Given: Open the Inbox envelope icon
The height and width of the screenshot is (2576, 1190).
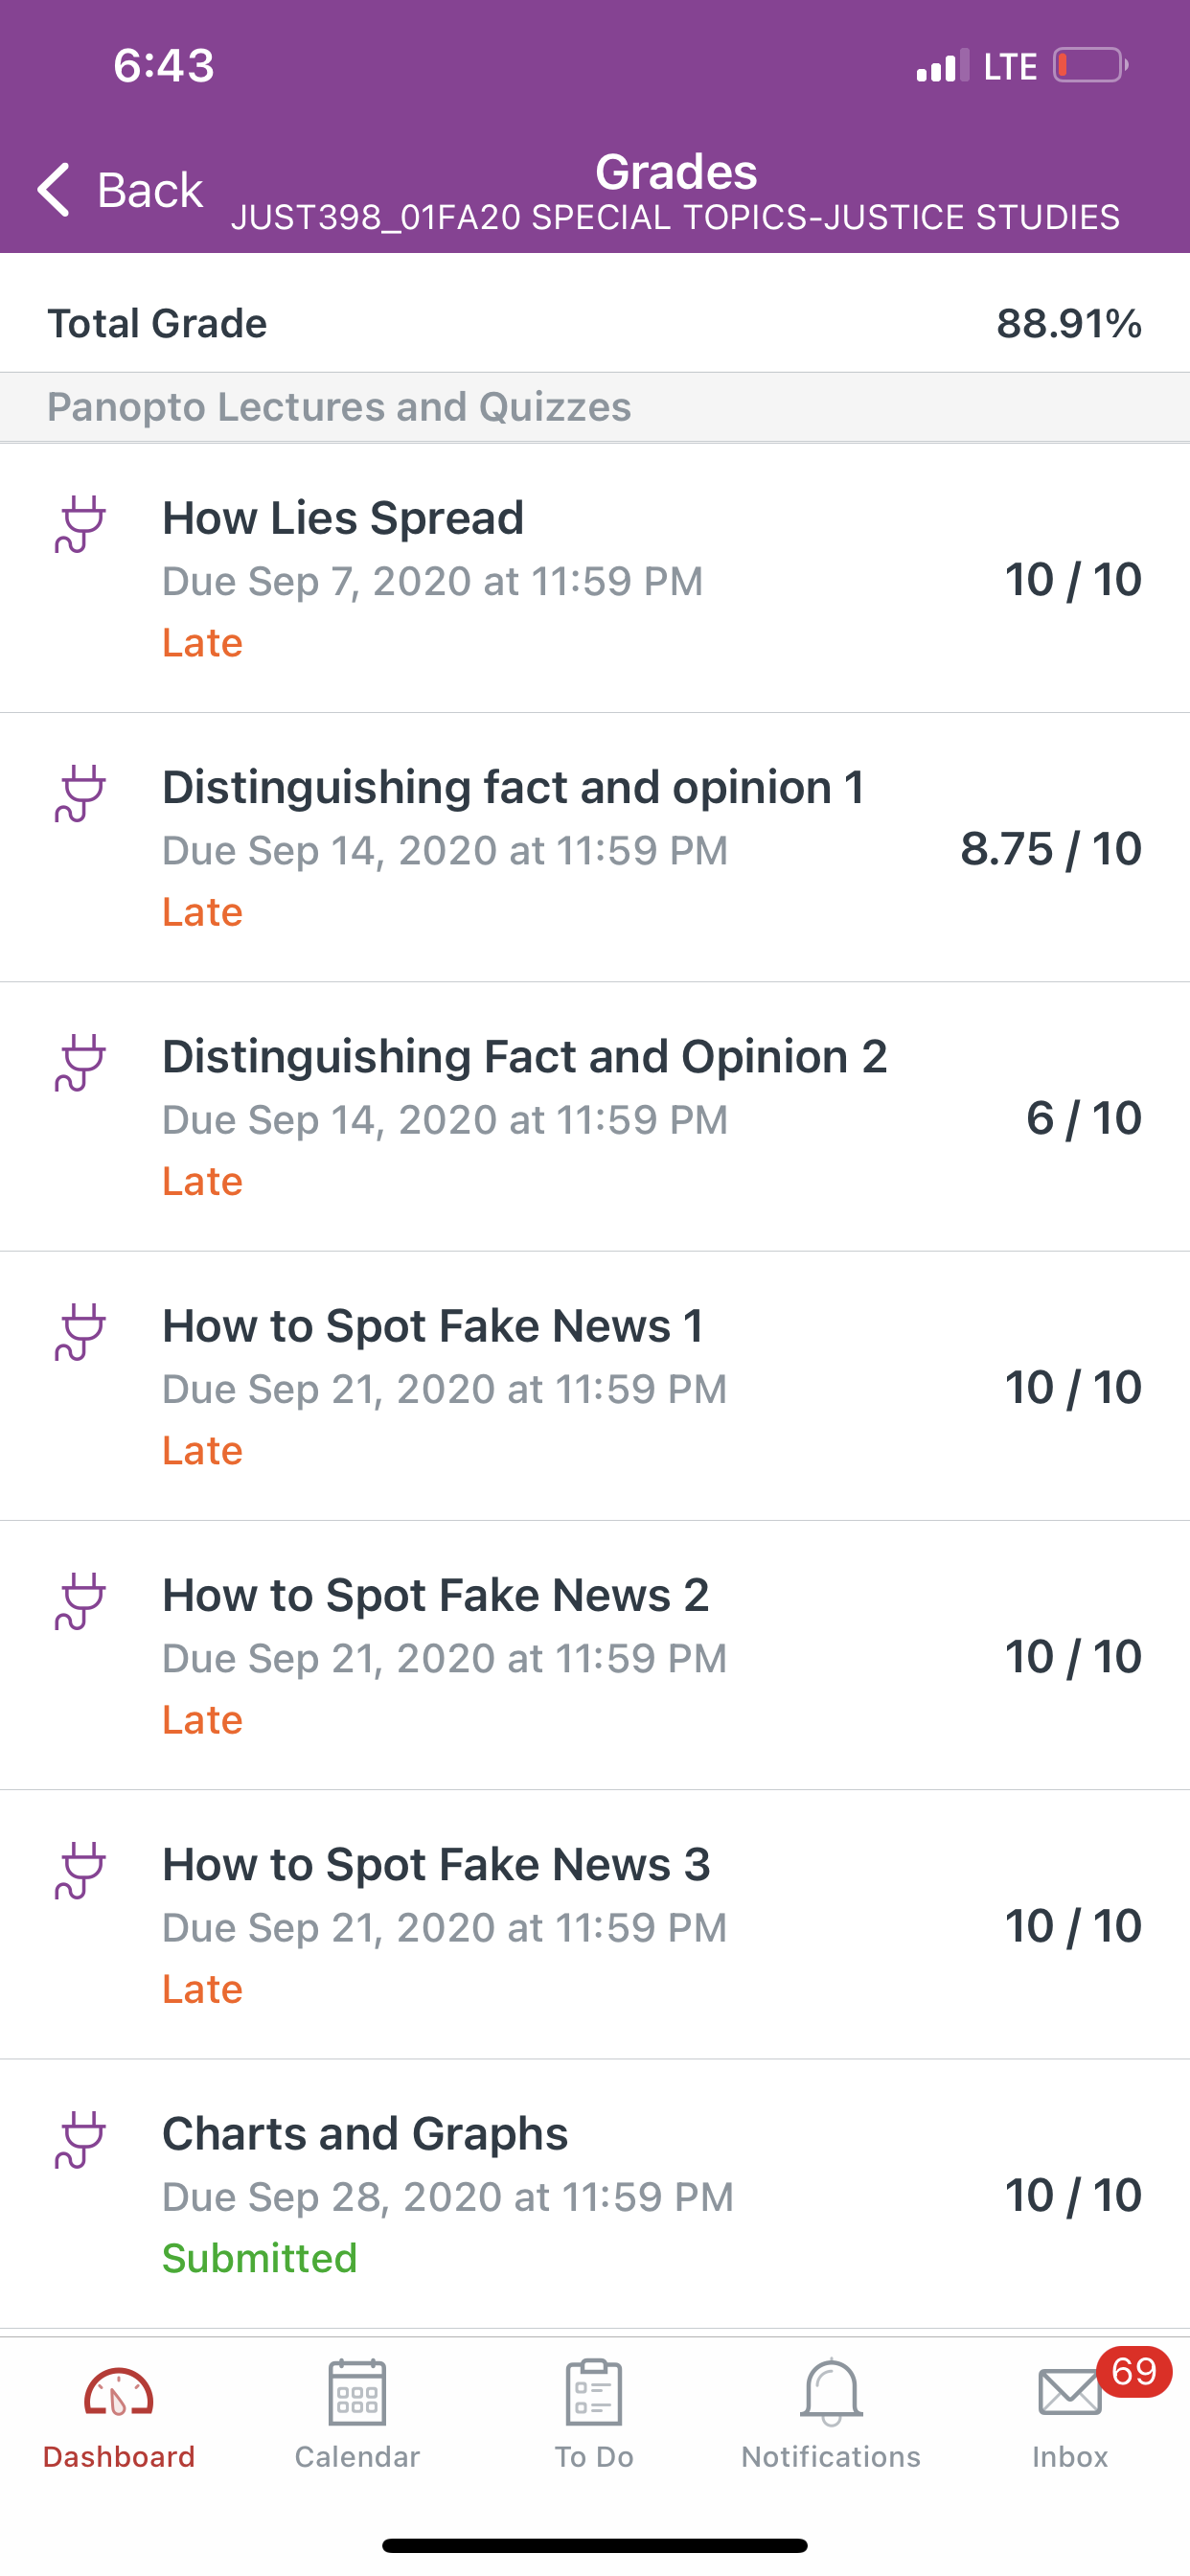Looking at the screenshot, I should pos(1070,2393).
